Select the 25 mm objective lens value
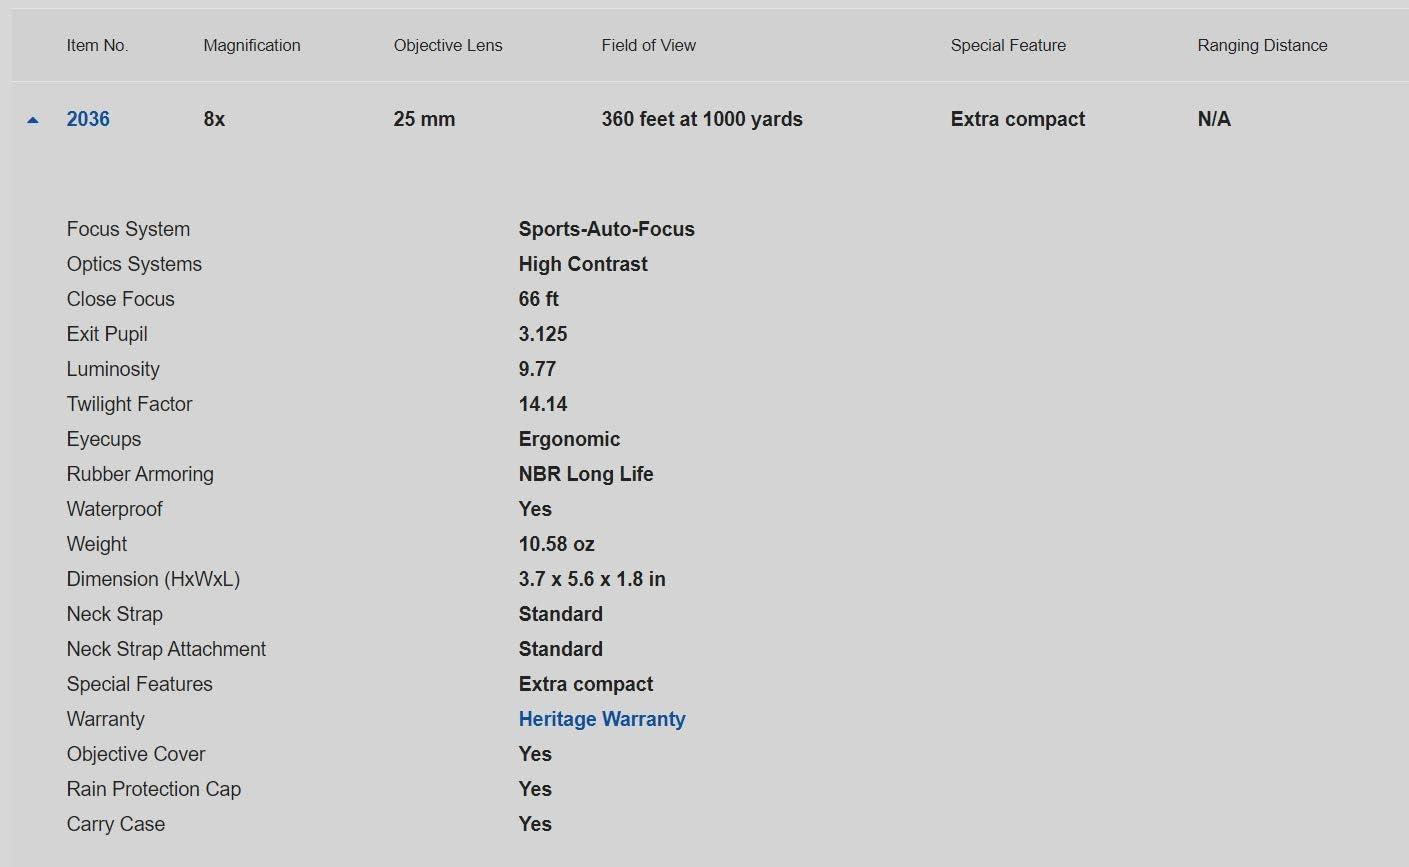Image resolution: width=1409 pixels, height=867 pixels. click(424, 119)
